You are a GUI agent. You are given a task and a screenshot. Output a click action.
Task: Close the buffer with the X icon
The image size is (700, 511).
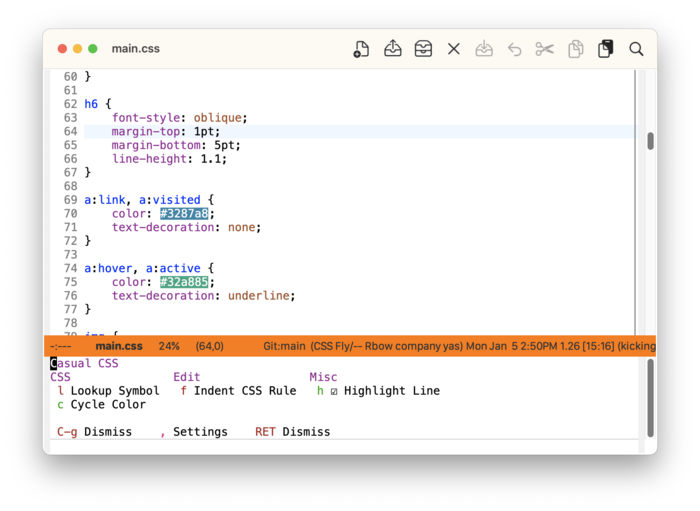454,49
